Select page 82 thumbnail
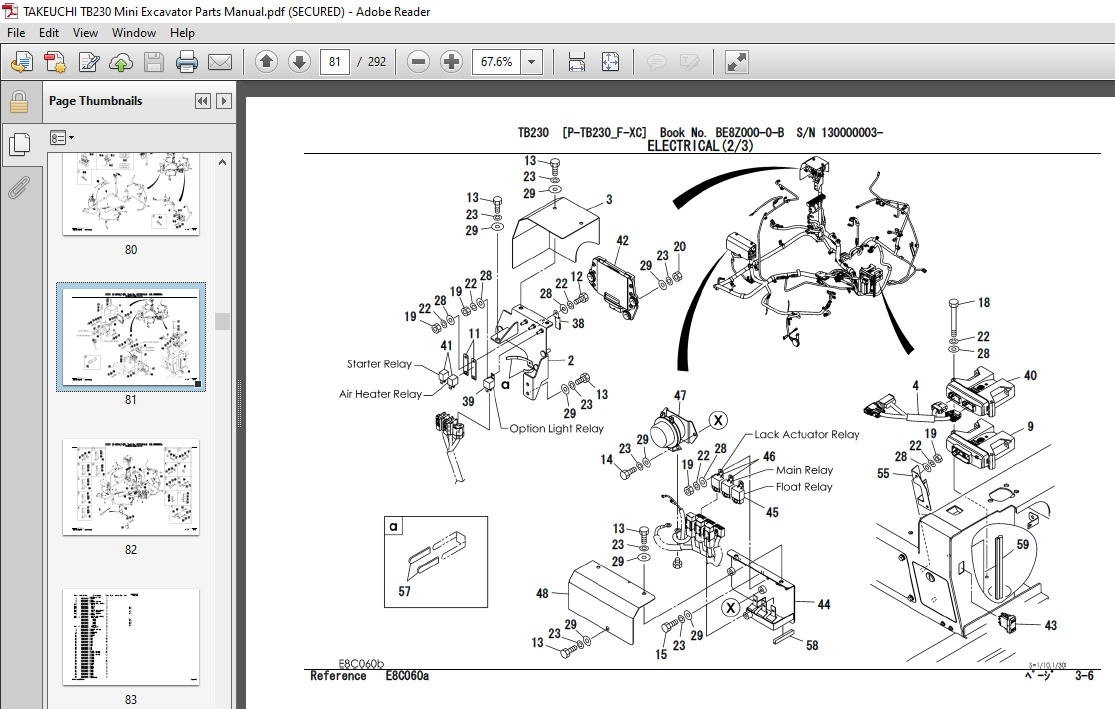This screenshot has height=709, width=1115. (x=131, y=487)
